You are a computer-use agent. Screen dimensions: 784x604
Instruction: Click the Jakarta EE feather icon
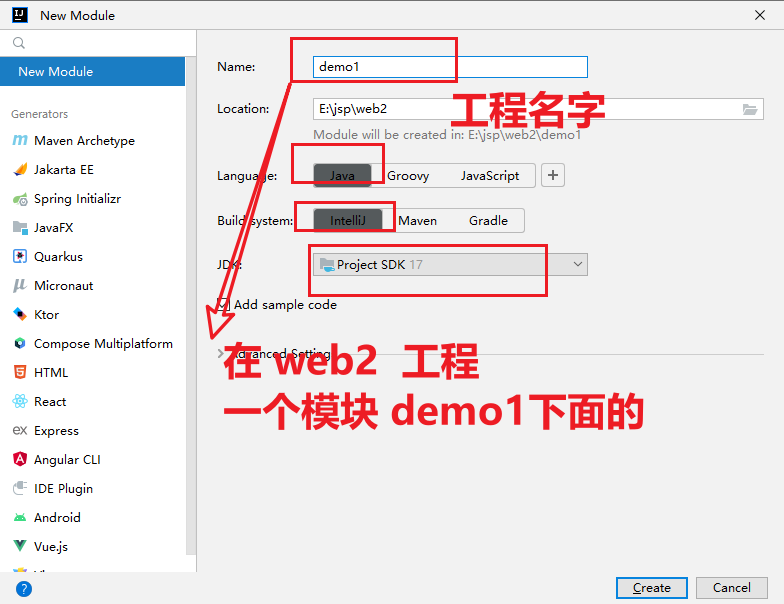coord(20,170)
